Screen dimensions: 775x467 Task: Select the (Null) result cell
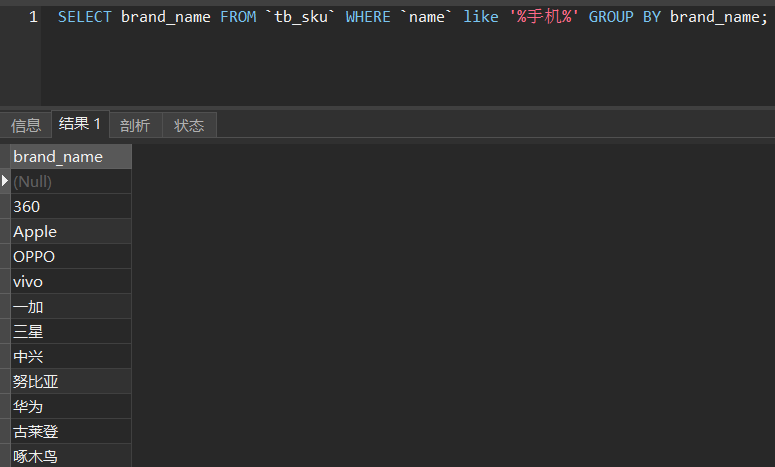[71, 181]
